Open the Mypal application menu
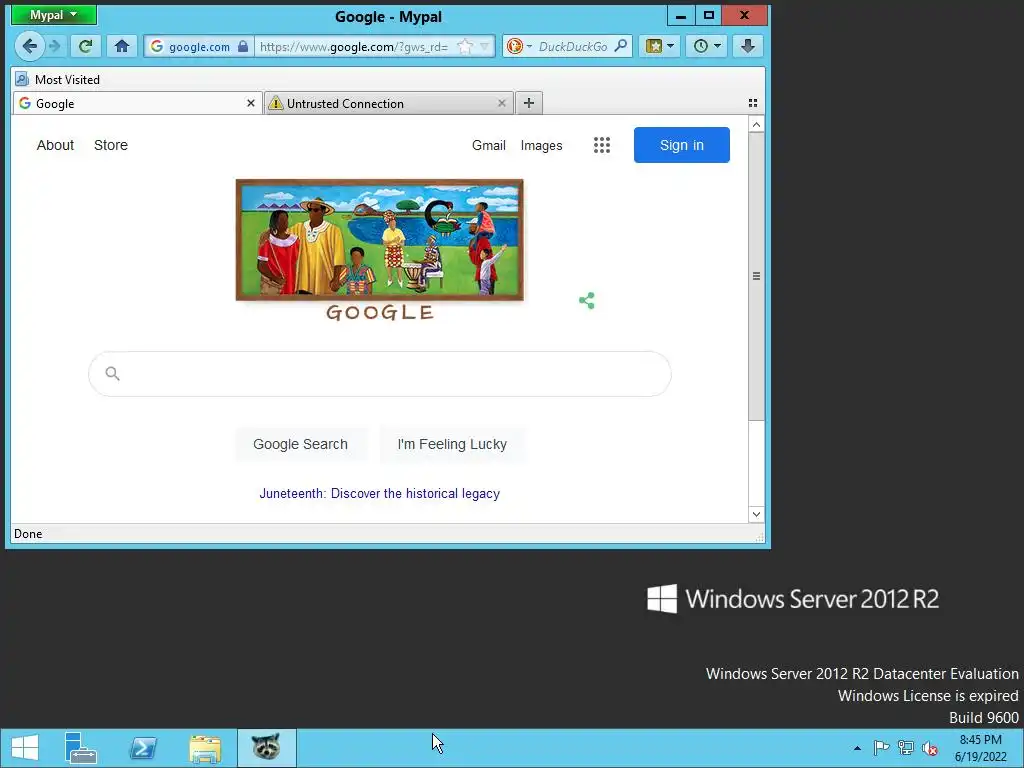The width and height of the screenshot is (1024, 768). tap(54, 14)
